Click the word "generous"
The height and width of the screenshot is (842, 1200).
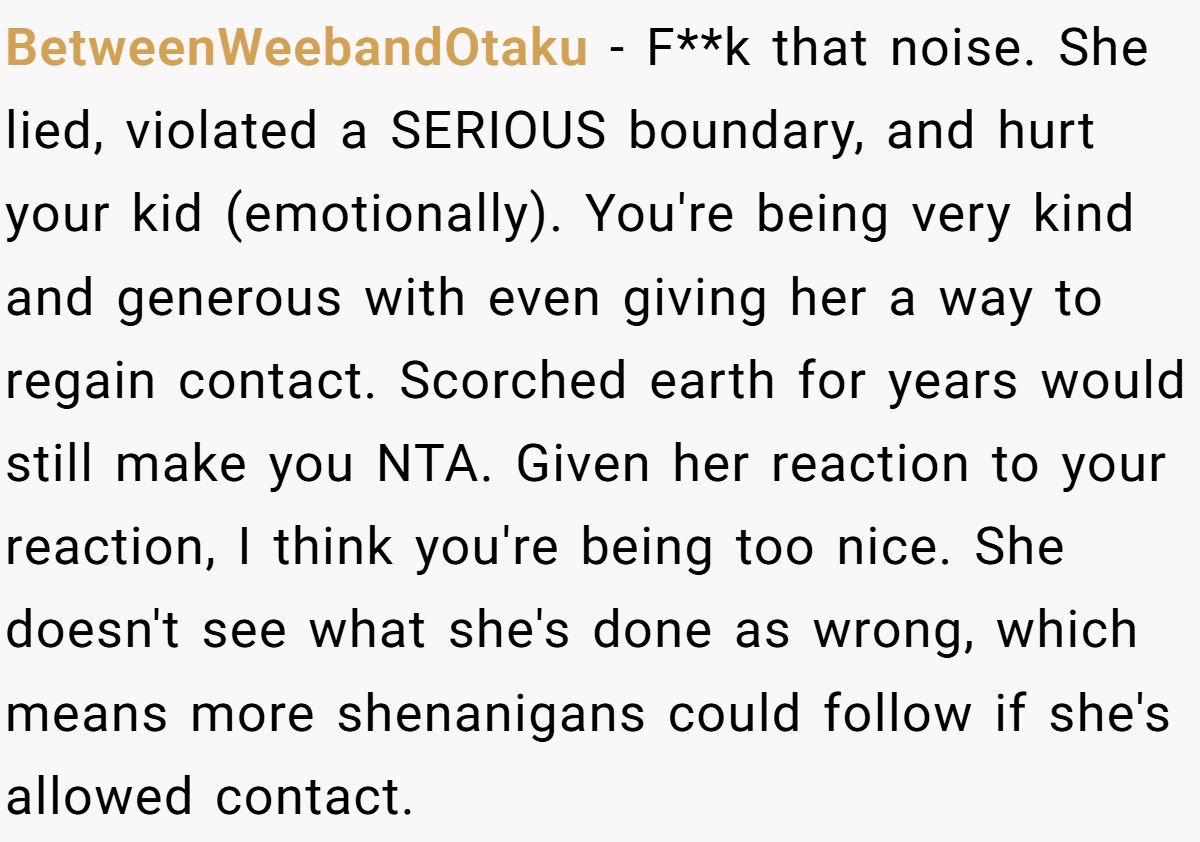coord(230,299)
